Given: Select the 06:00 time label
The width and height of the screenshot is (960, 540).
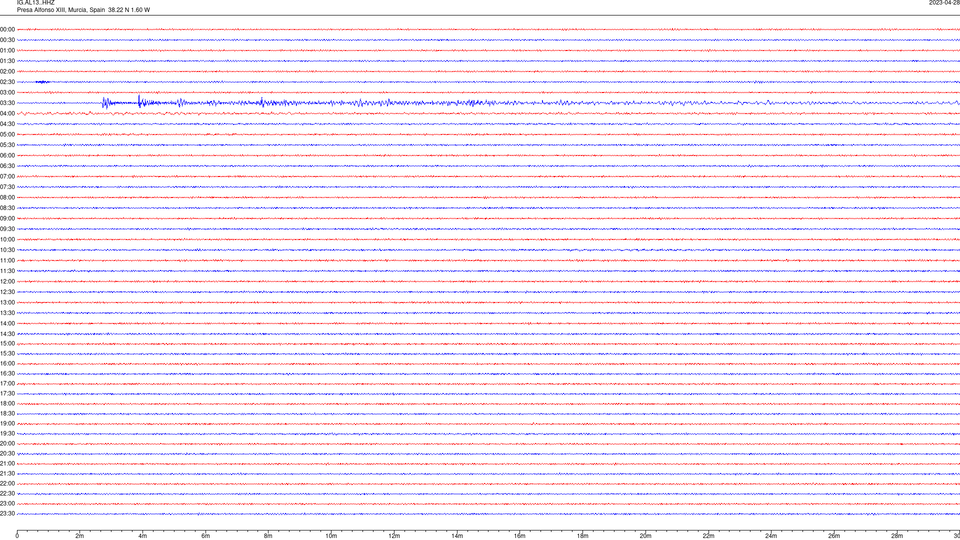Looking at the screenshot, I should [x=7, y=156].
